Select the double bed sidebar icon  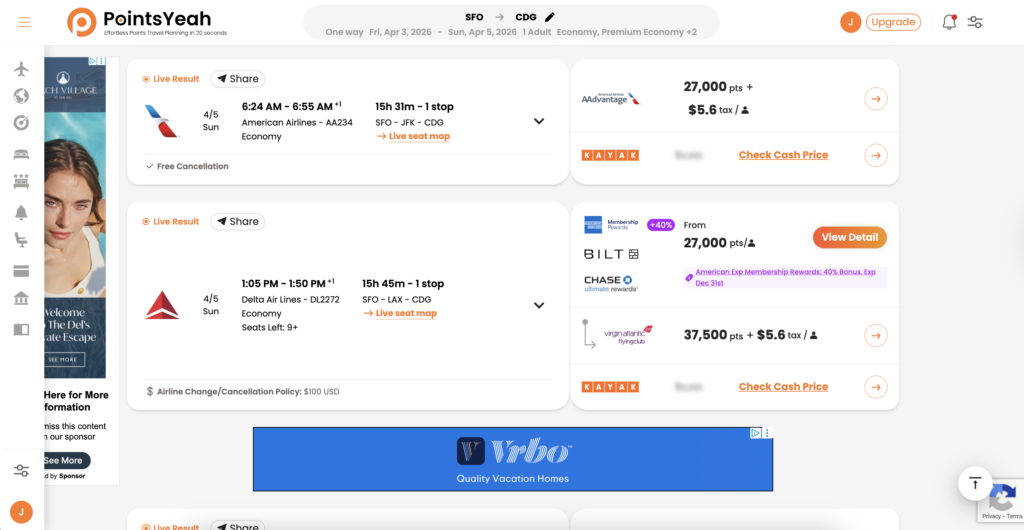tap(21, 181)
